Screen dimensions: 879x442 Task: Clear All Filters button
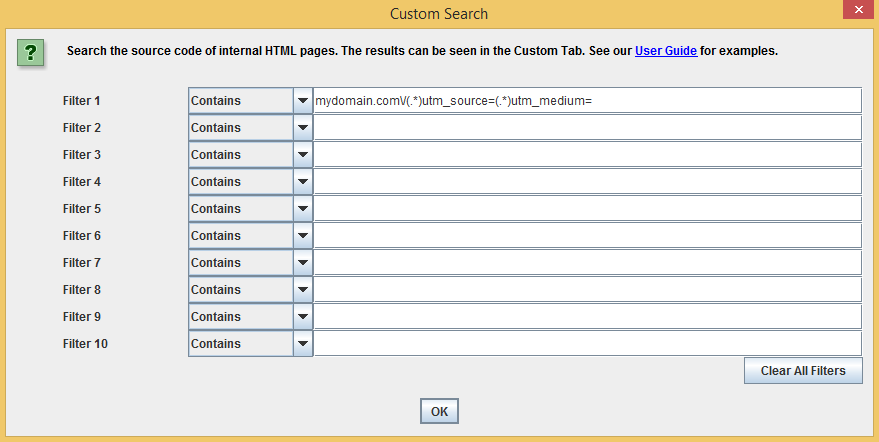point(803,371)
